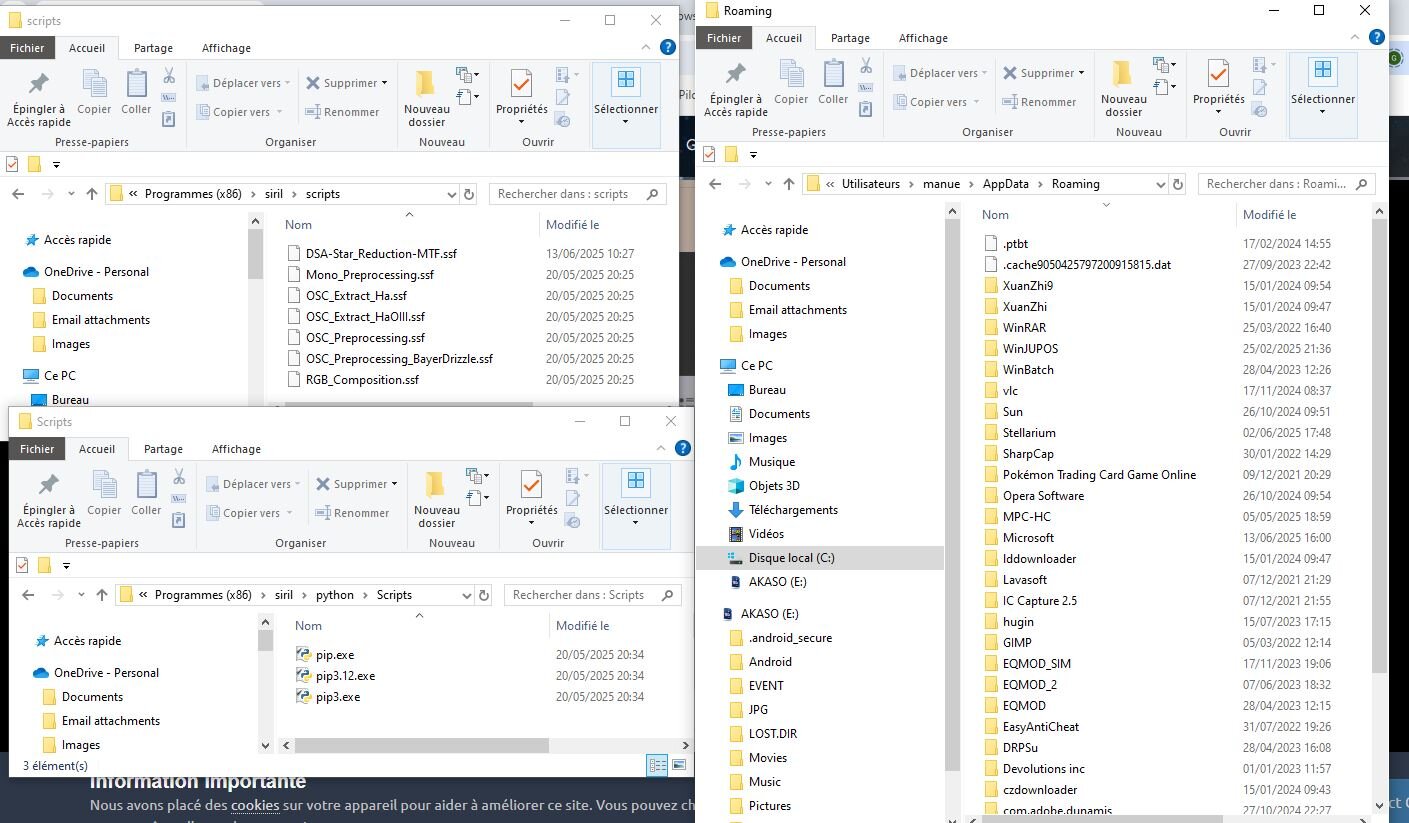Click the edit icon in siril scripts ribbon

tap(563, 98)
